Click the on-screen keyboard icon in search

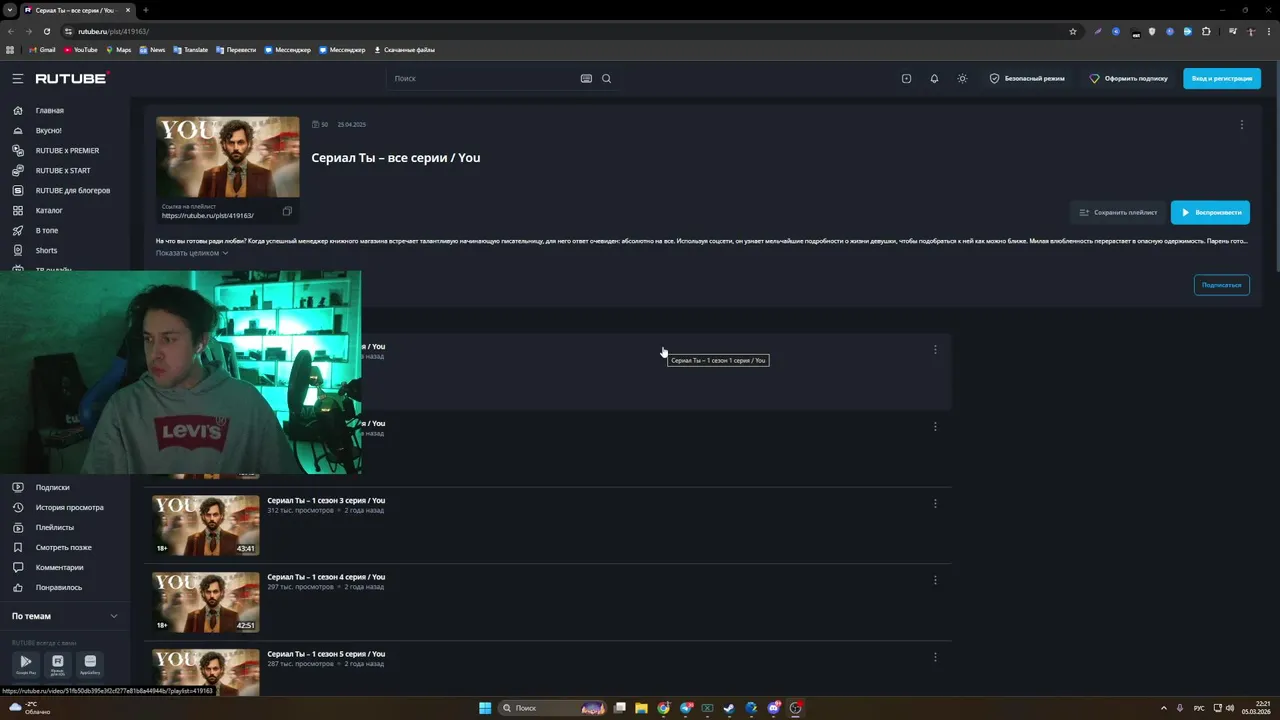tap(586, 78)
